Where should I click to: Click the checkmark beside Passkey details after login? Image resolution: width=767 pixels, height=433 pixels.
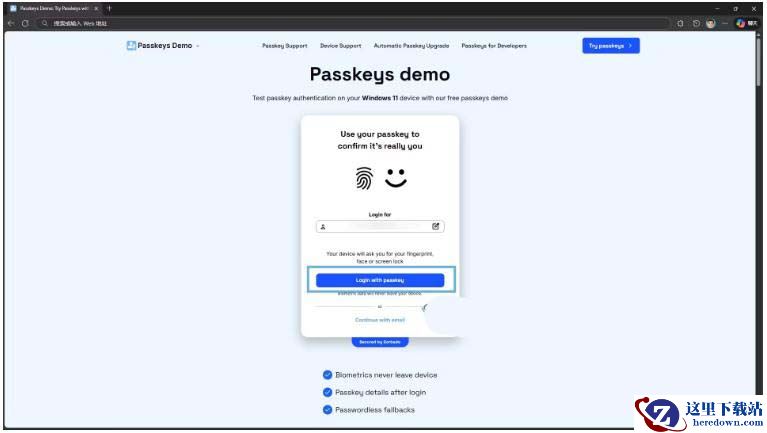327,392
